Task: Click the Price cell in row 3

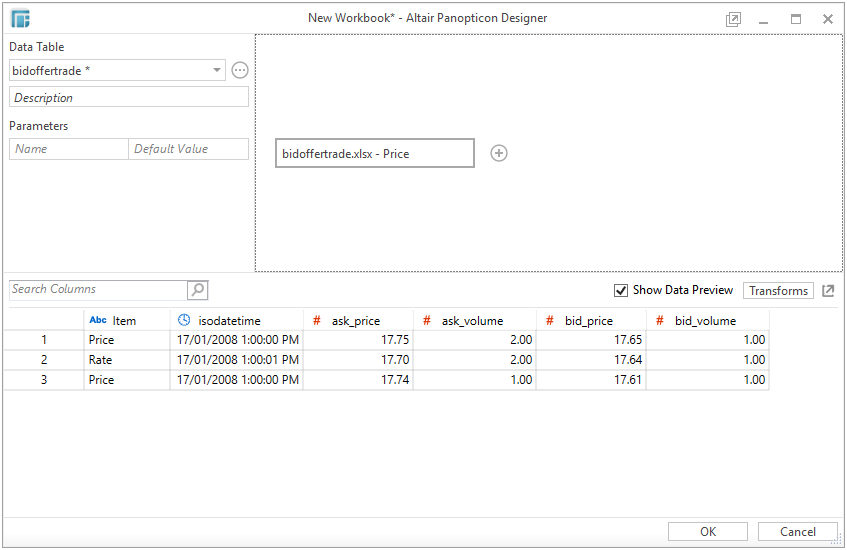Action: [x=127, y=380]
